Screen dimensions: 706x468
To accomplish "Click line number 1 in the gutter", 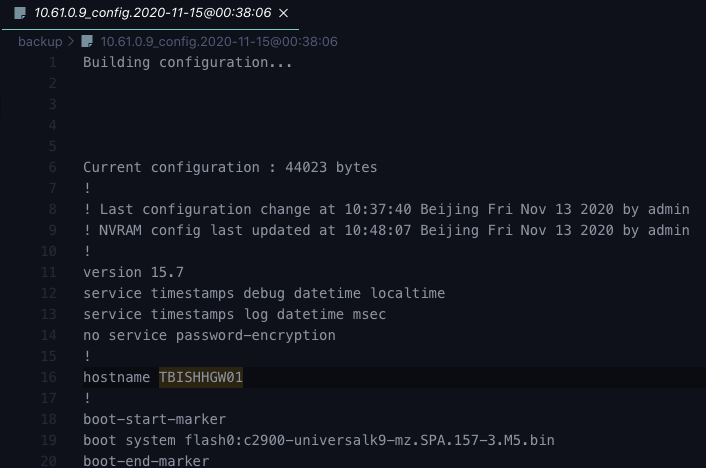I will click(52, 63).
